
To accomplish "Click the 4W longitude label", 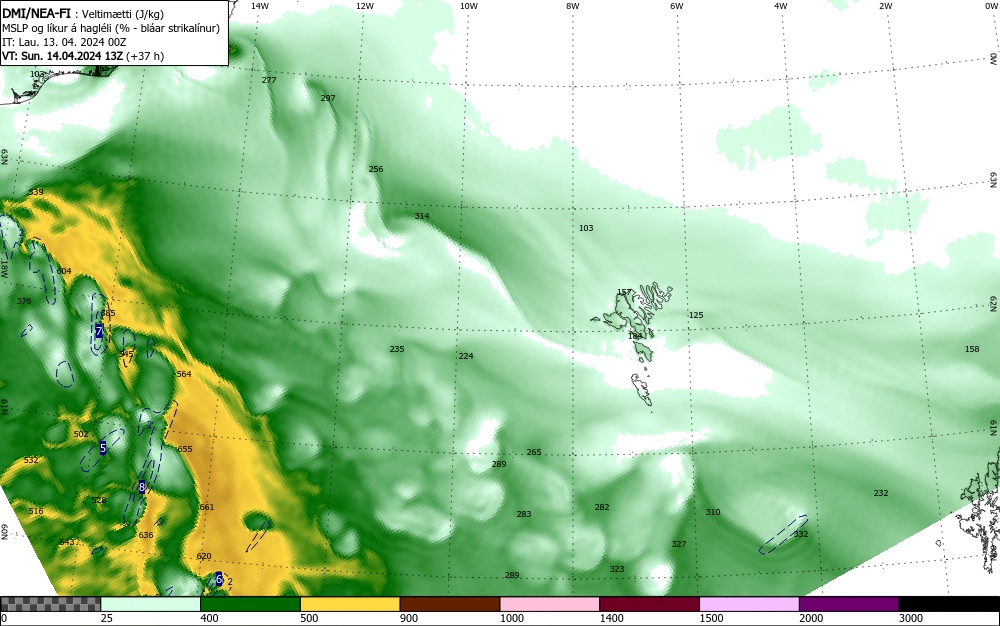I will [781, 6].
